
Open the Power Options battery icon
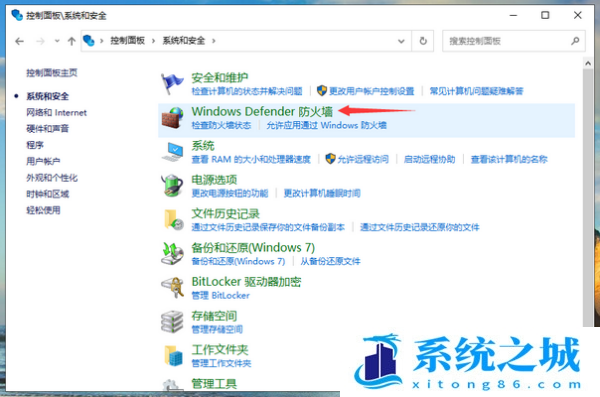coord(172,186)
